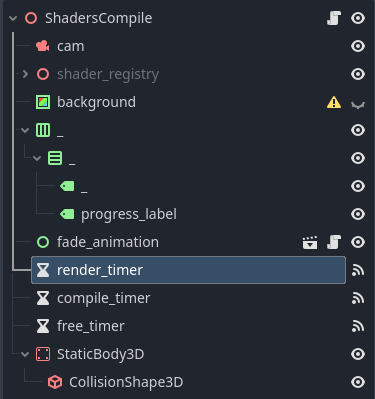
Task: Click free_timer signal connections icon
Action: (x=358, y=326)
